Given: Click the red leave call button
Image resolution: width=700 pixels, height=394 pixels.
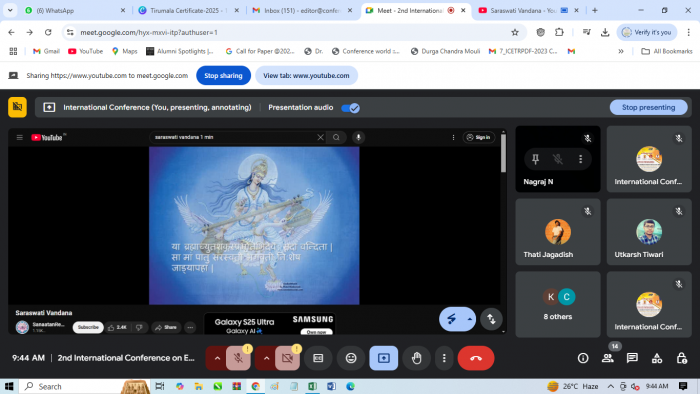Looking at the screenshot, I should [476, 358].
